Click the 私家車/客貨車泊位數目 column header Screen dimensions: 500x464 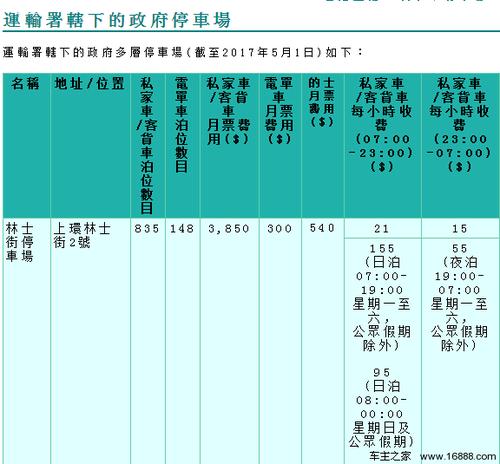tap(147, 146)
